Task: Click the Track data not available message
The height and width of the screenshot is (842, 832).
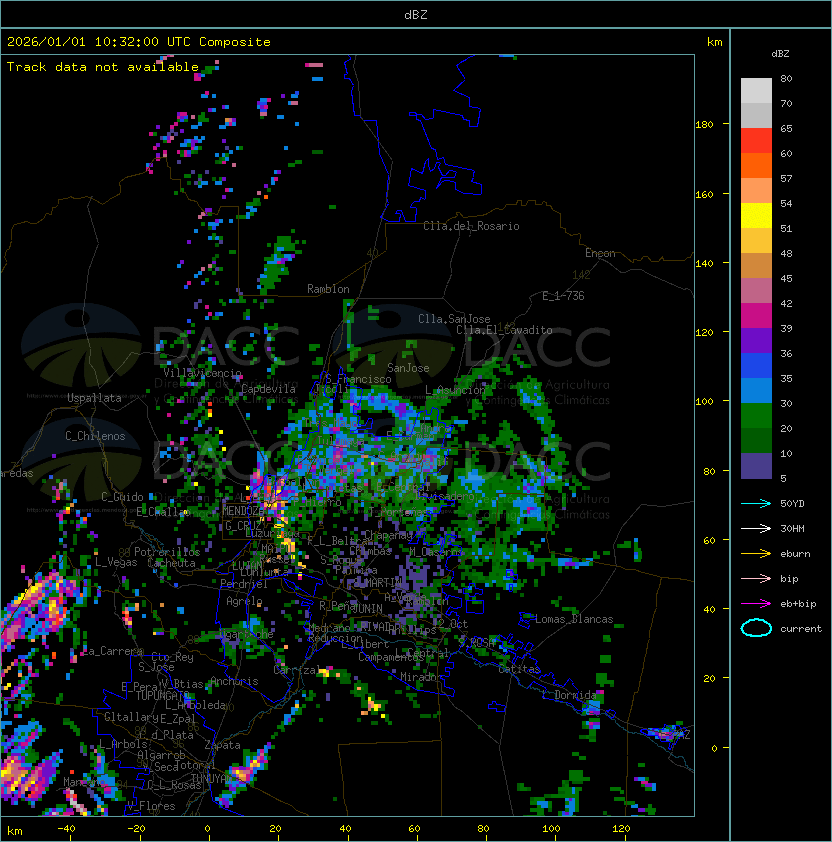Action: point(103,67)
